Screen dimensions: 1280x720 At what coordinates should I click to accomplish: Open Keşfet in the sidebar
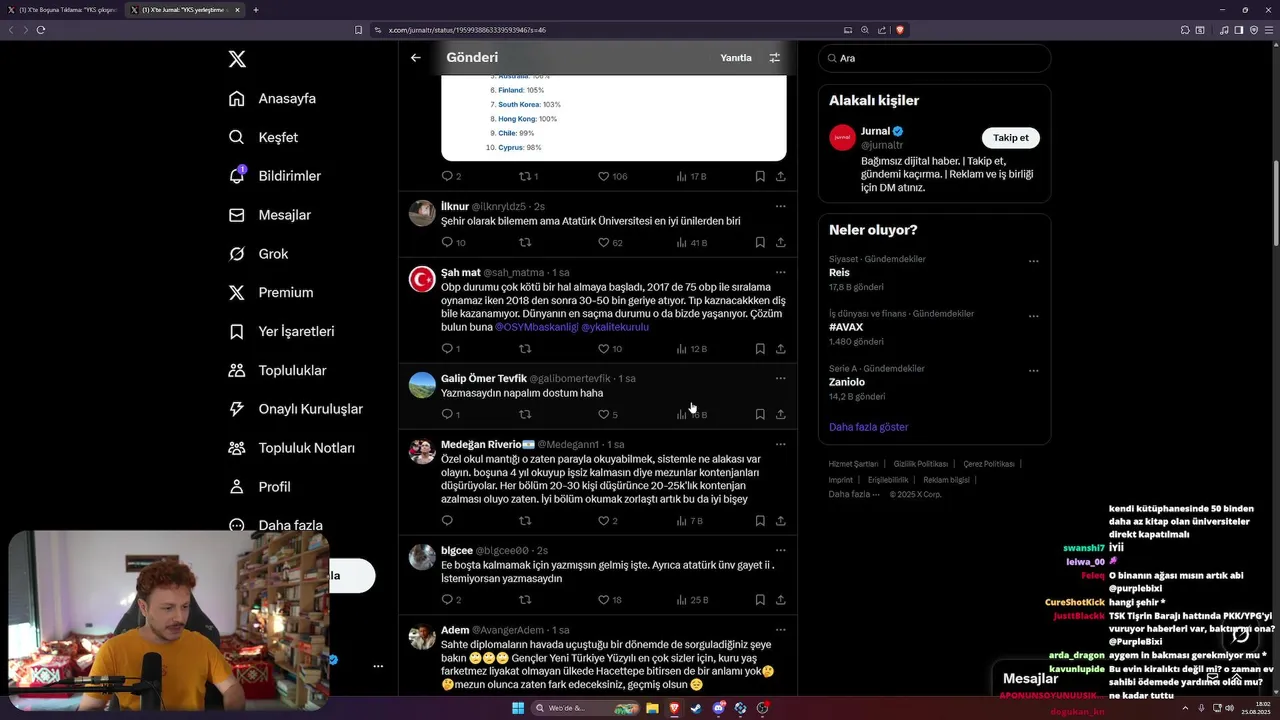263,137
